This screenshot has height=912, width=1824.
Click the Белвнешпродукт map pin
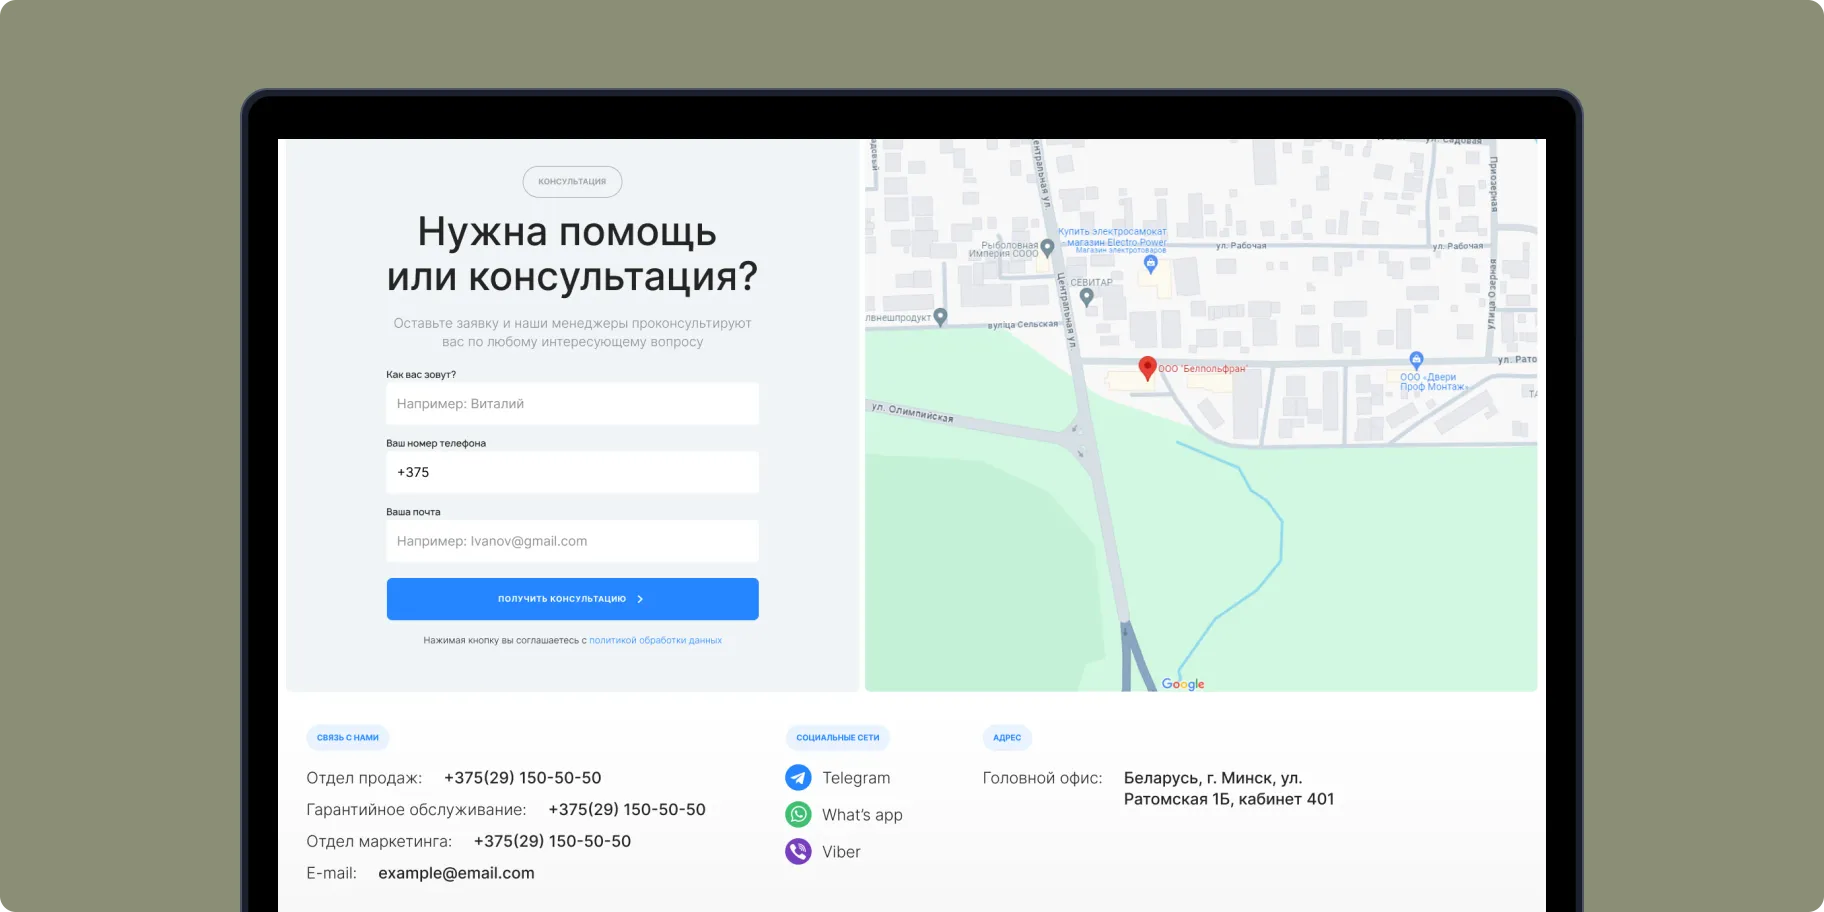(x=940, y=317)
